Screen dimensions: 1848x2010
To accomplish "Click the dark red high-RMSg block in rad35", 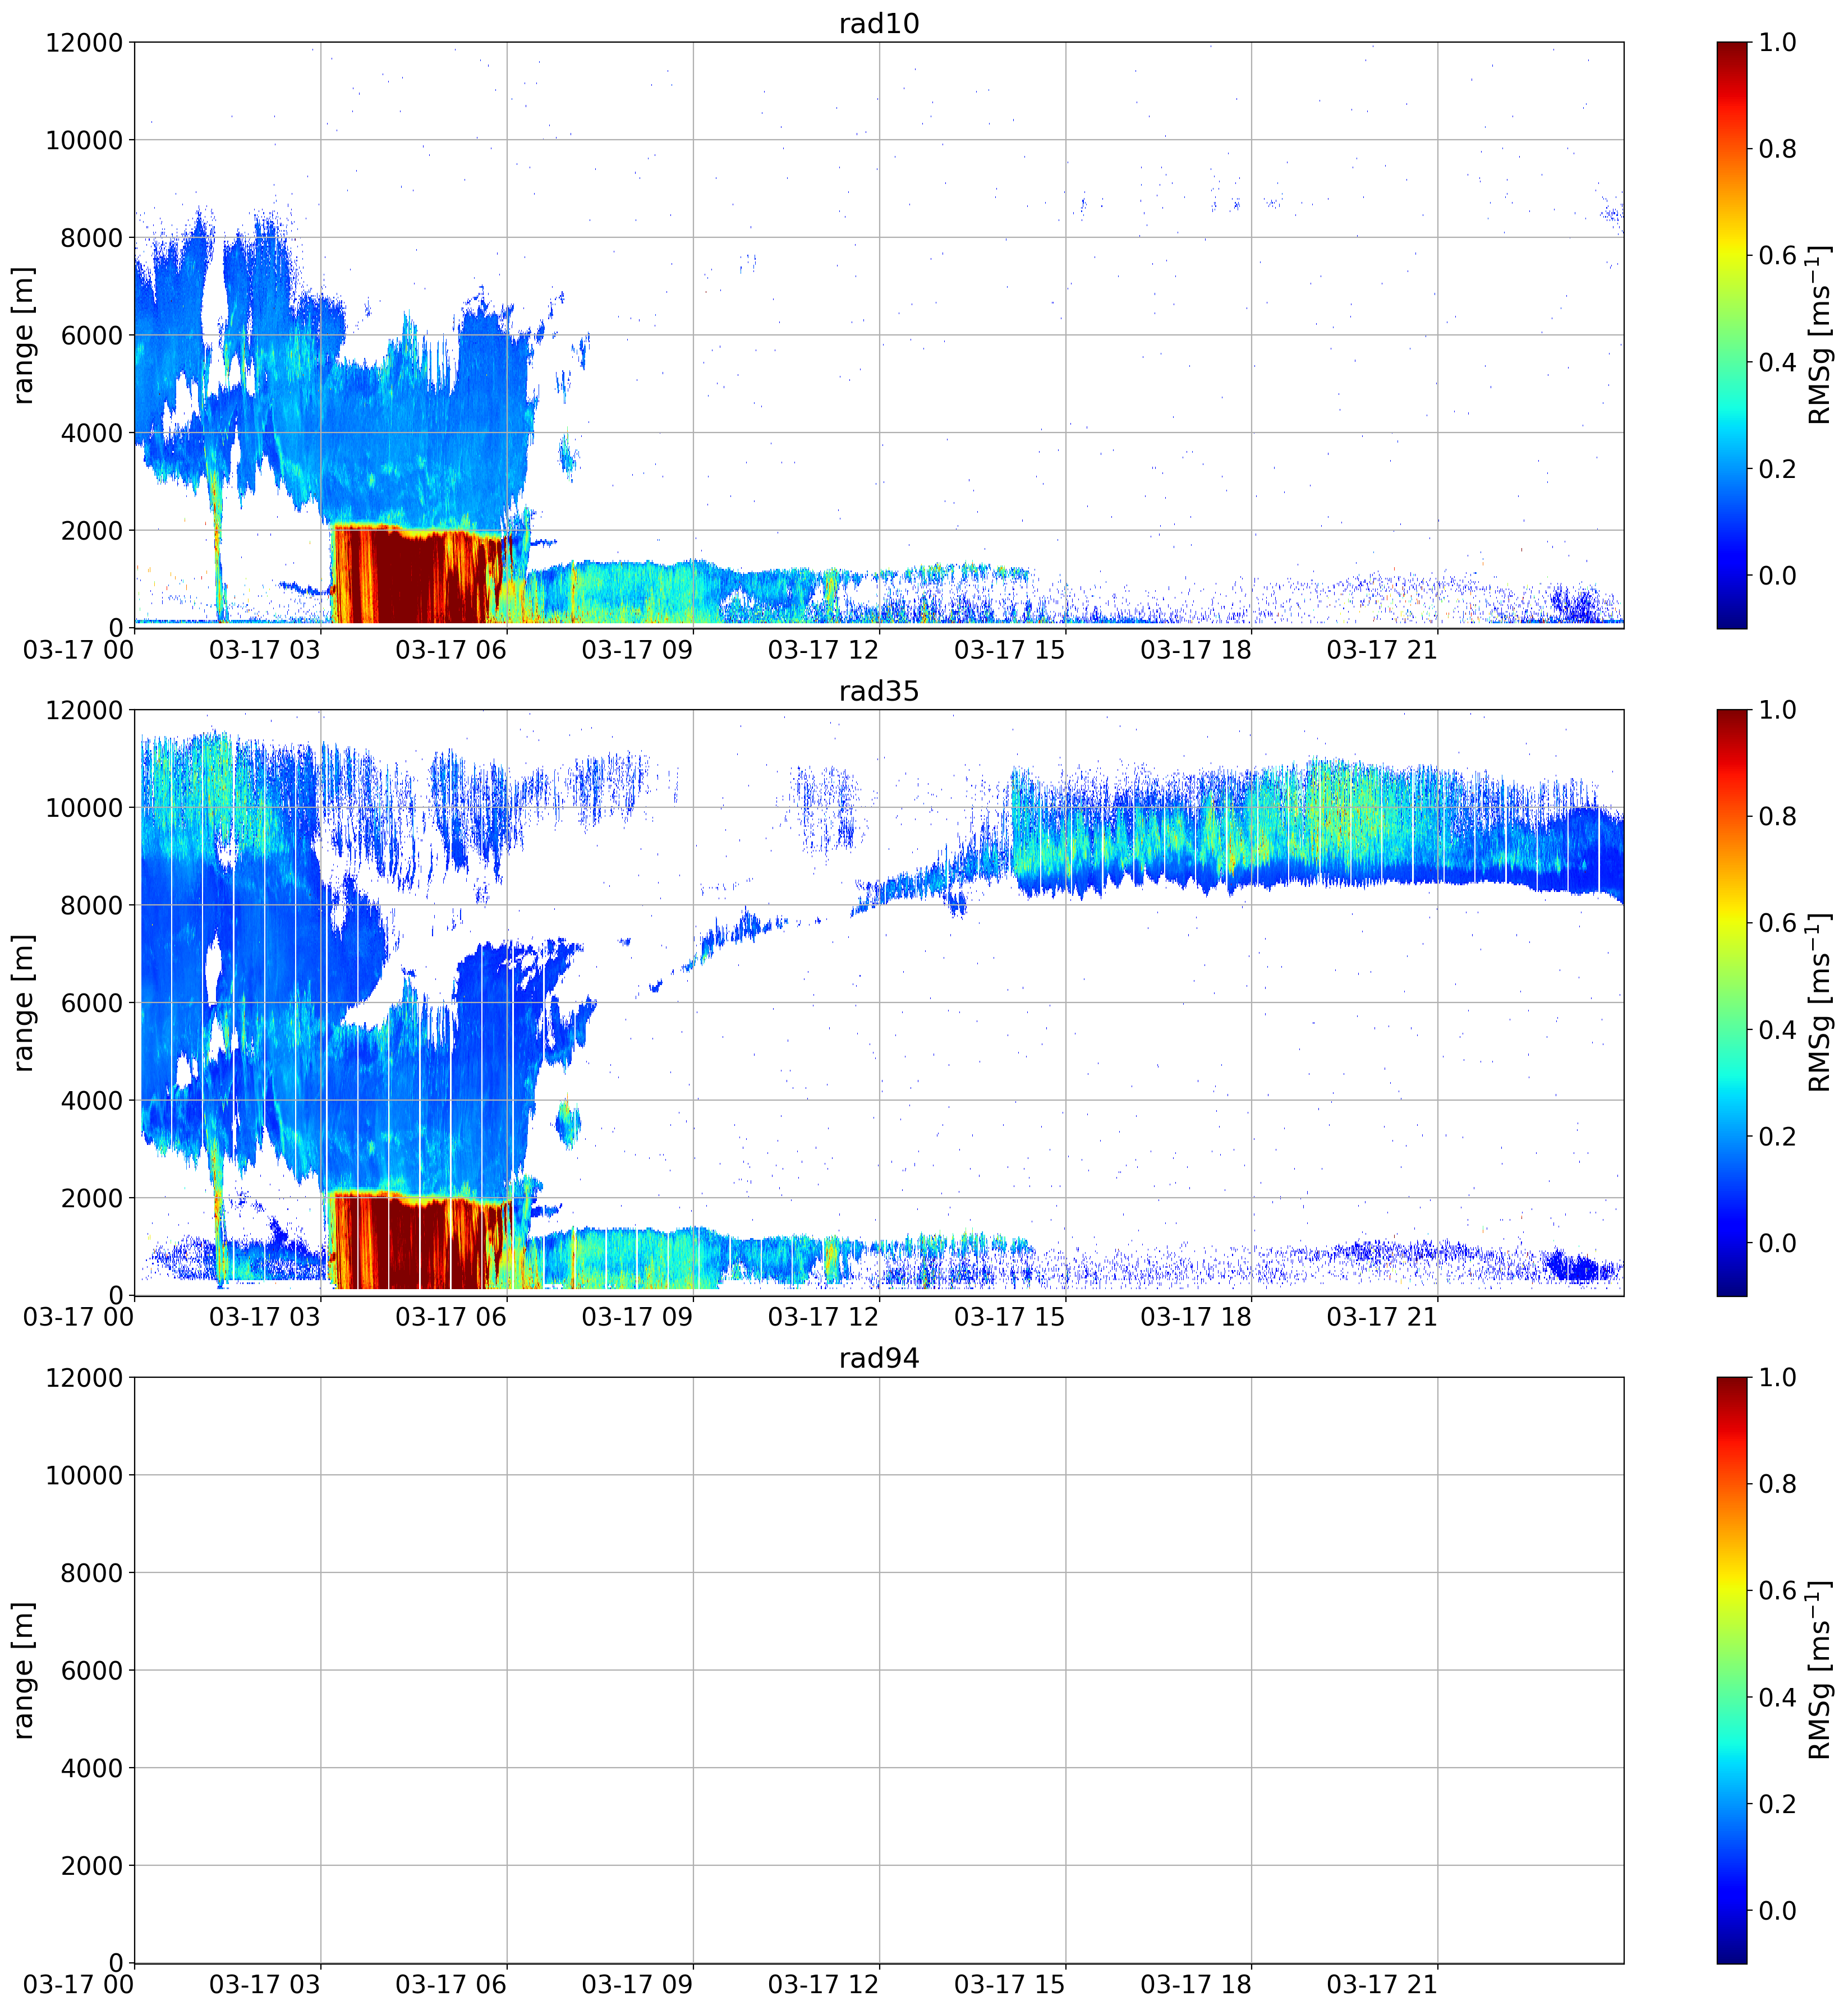I will pos(418,1242).
